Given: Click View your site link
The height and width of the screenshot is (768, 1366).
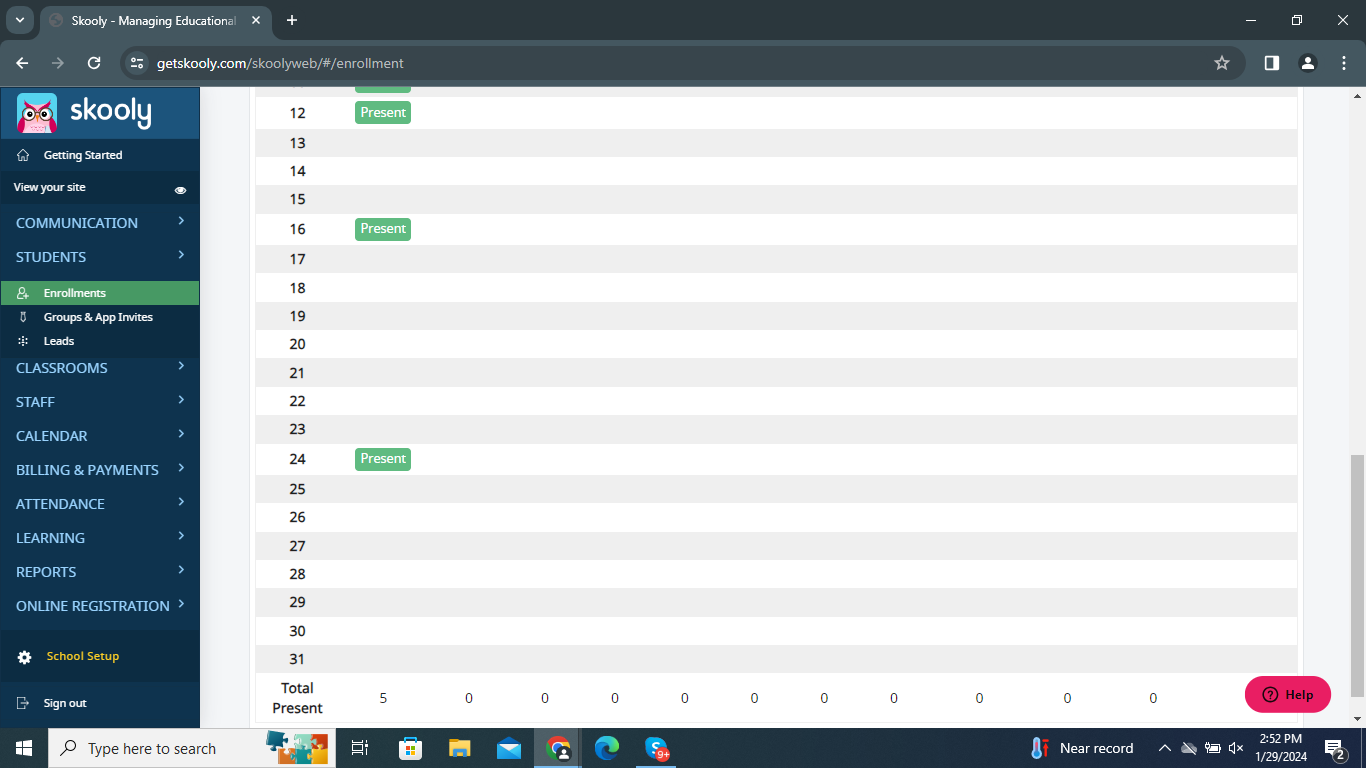Looking at the screenshot, I should (x=50, y=187).
